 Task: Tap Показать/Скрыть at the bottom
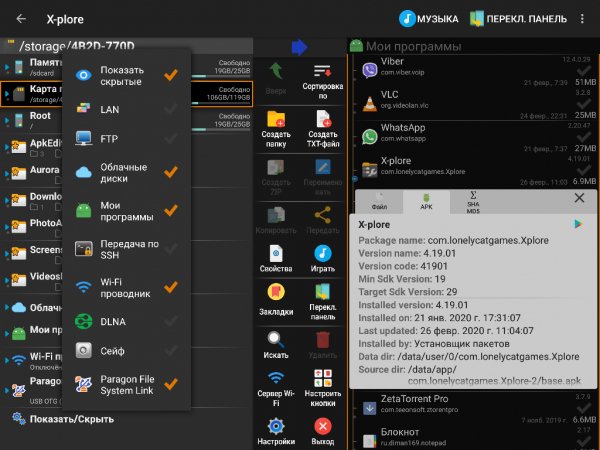click(x=72, y=419)
